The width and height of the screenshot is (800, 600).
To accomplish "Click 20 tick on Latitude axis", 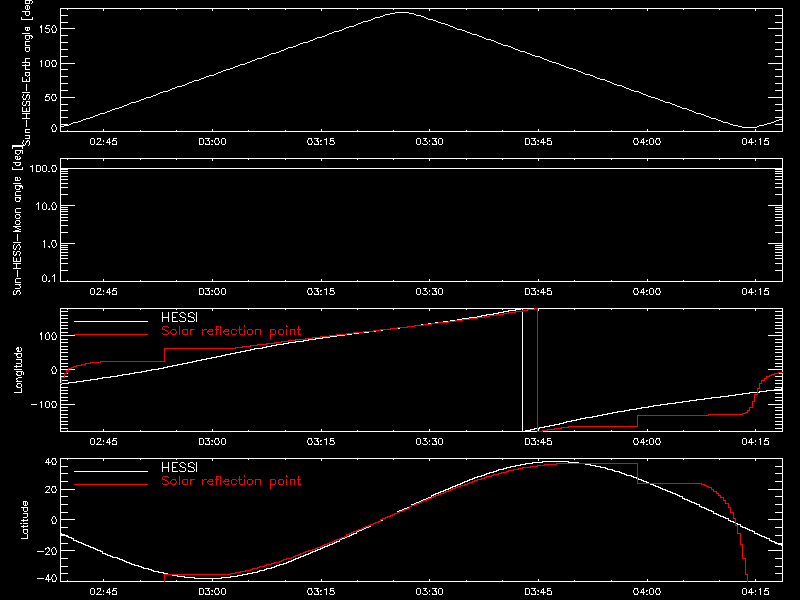I will pyautogui.click(x=51, y=490).
